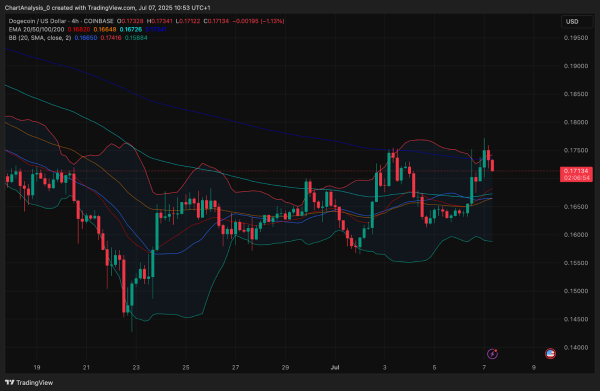Click the EMA 20/50/100/200 indicator label
Screen dimensions: 600x391
tap(36, 29)
